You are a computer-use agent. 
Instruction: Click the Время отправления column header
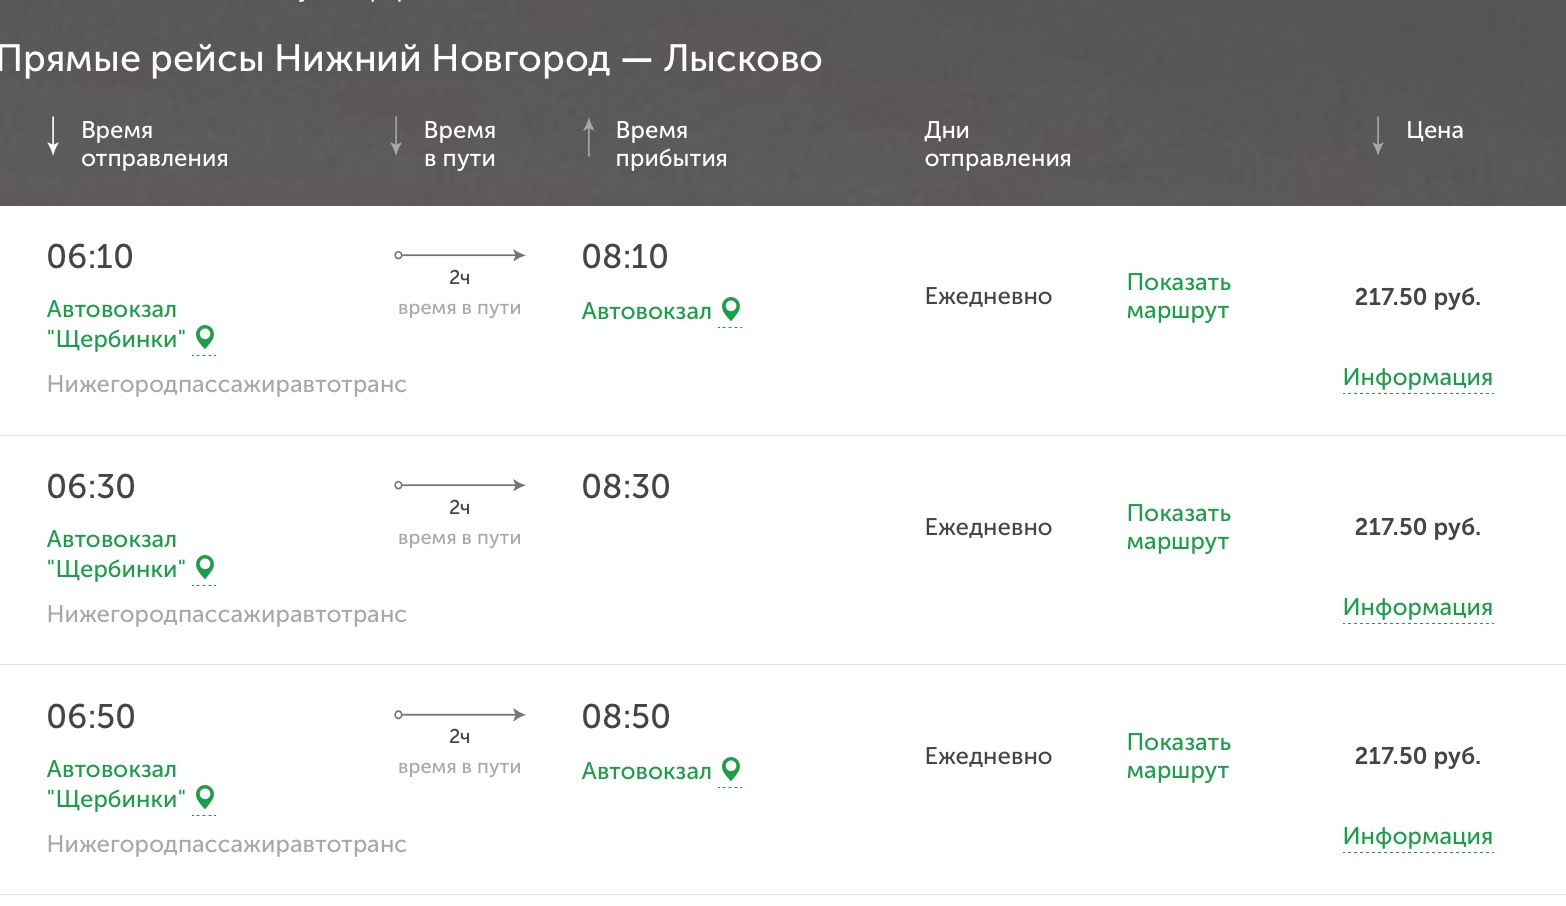click(154, 144)
